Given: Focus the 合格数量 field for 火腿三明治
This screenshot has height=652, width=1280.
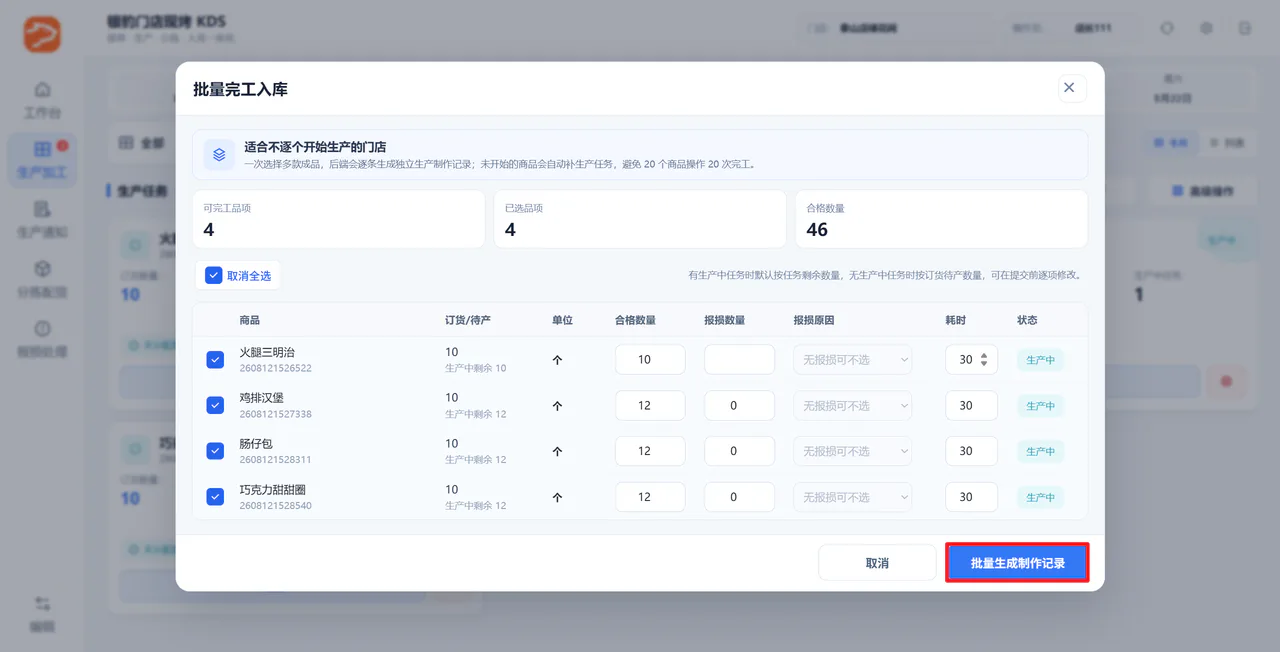Looking at the screenshot, I should [x=650, y=360].
